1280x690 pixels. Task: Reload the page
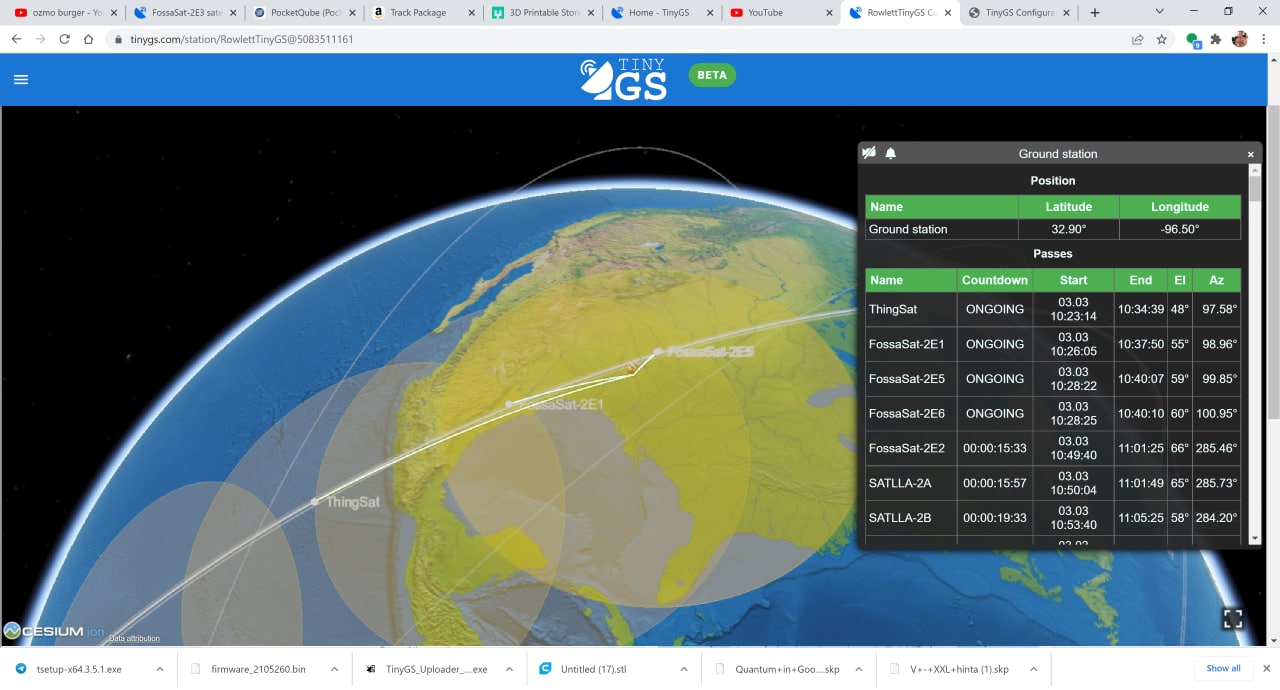(65, 39)
